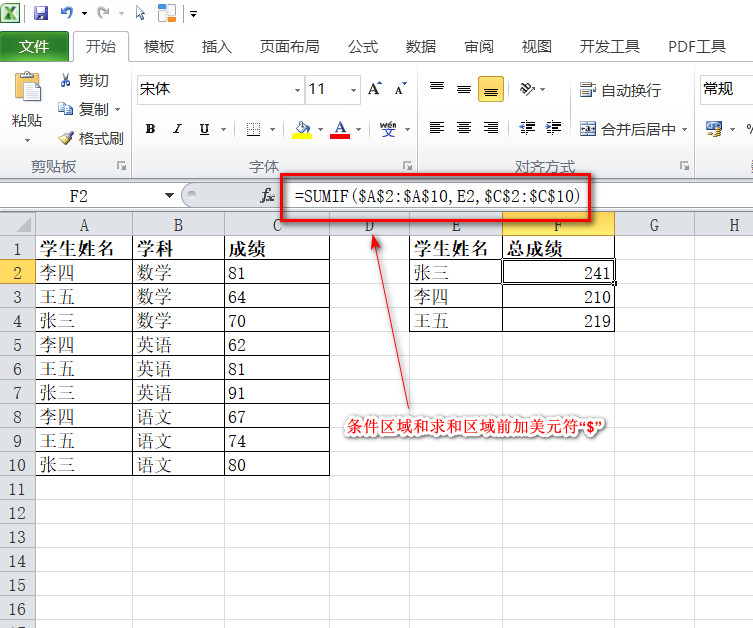Click the pointer select icon in quick access toolbar
Viewport: 753px width, 628px height.
point(140,13)
